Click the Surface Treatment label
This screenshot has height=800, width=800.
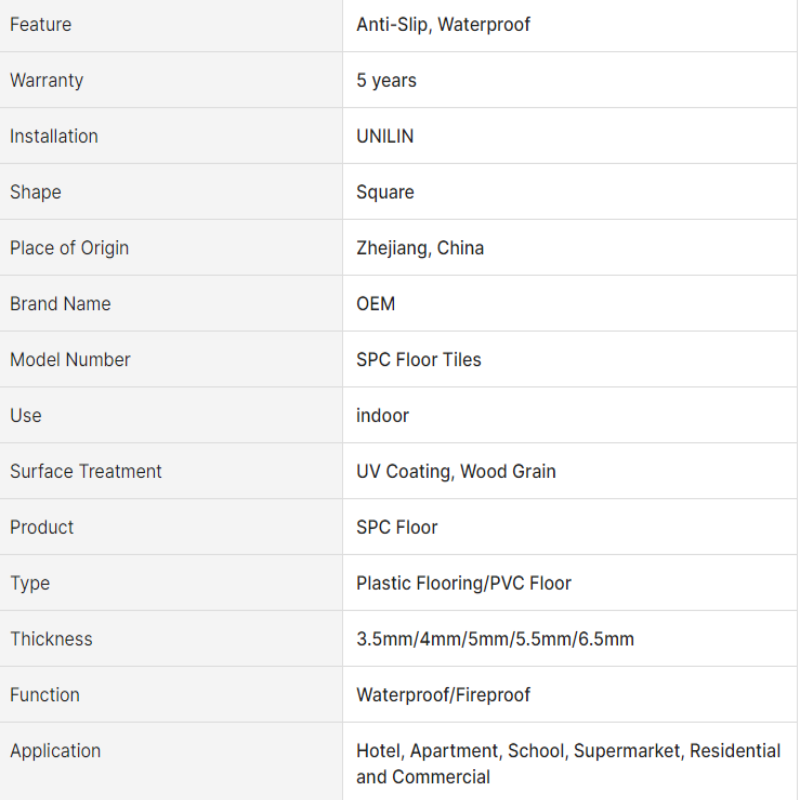pos(86,471)
